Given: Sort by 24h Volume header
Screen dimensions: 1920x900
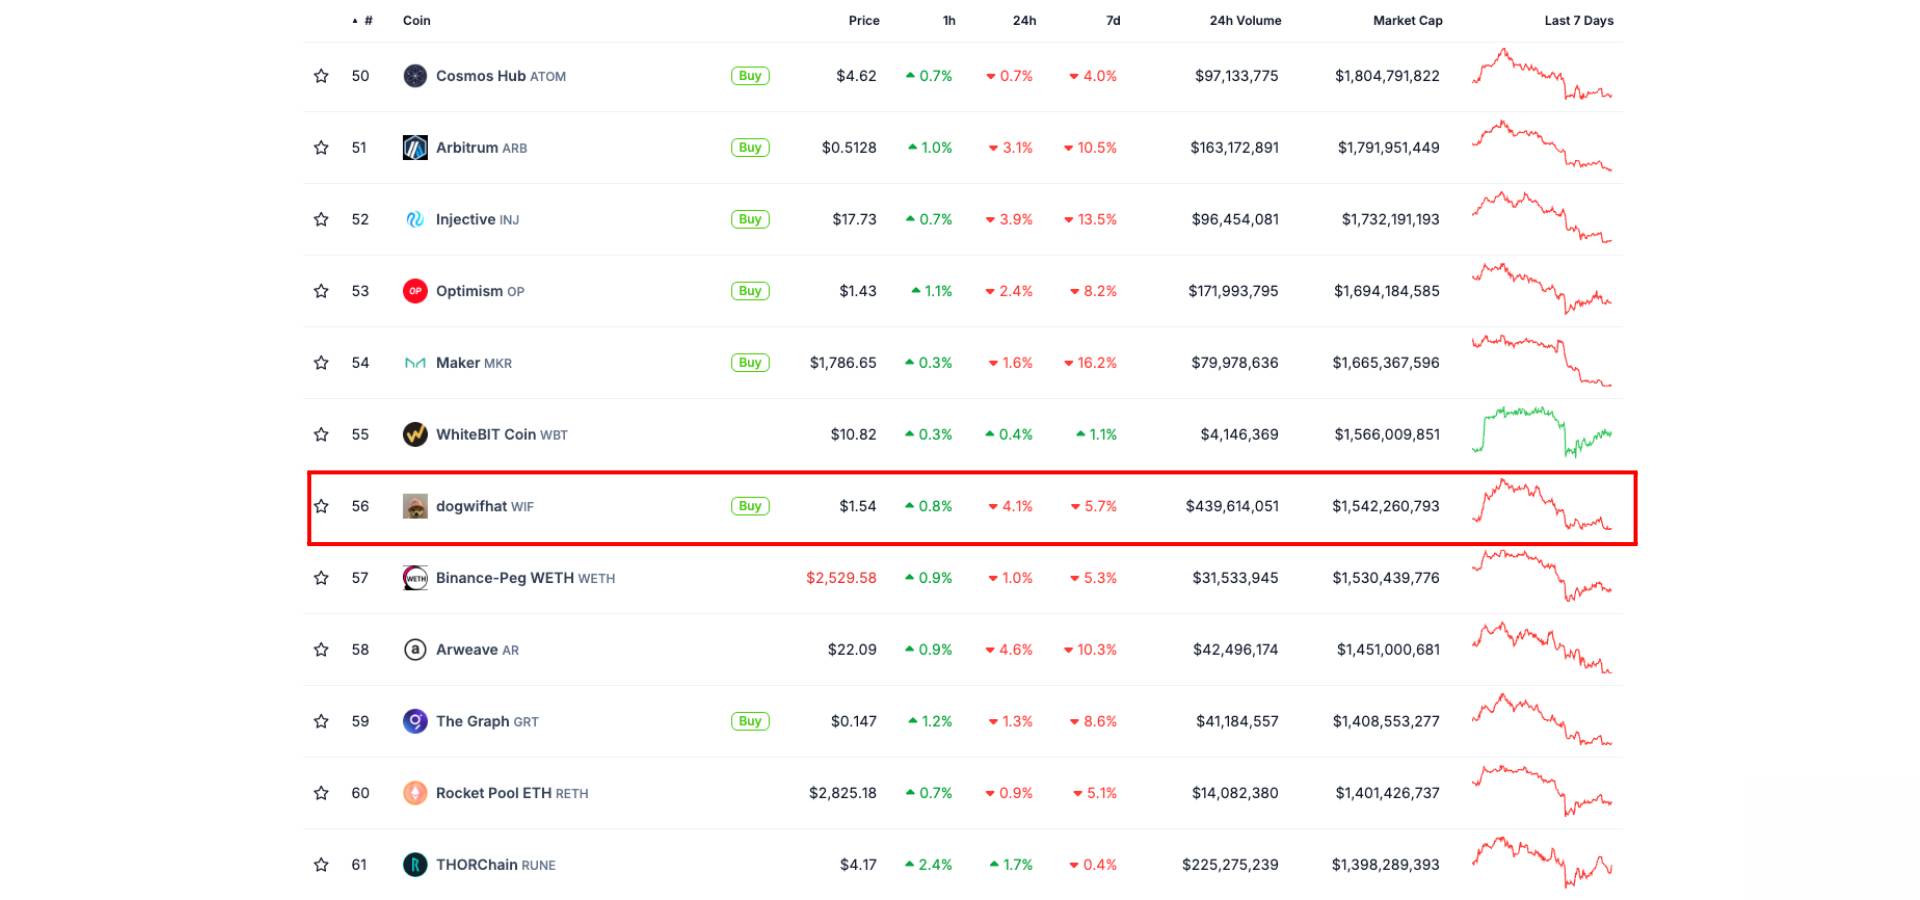Looking at the screenshot, I should tap(1245, 20).
